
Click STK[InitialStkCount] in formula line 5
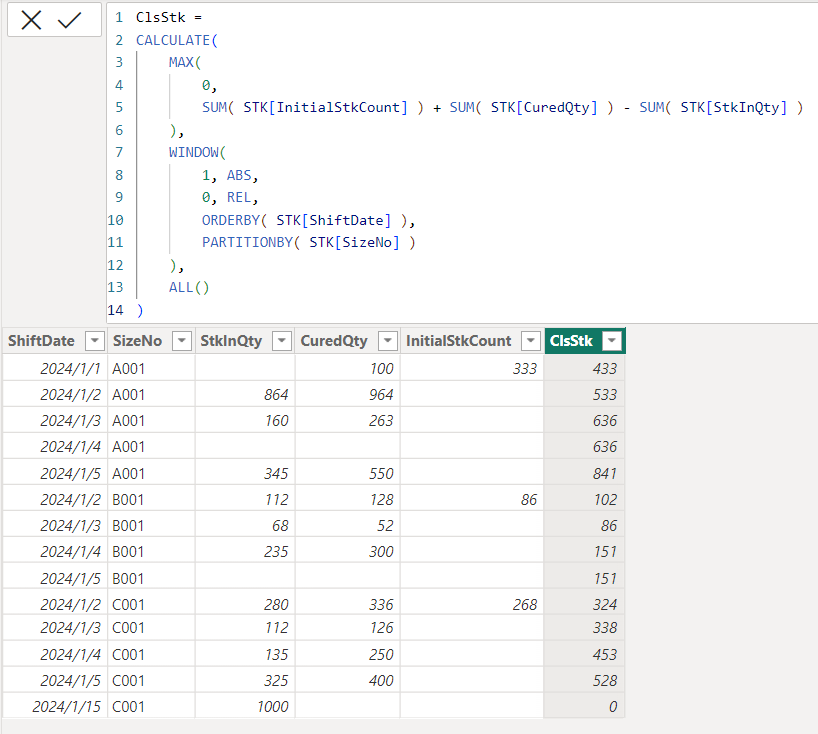coord(325,107)
